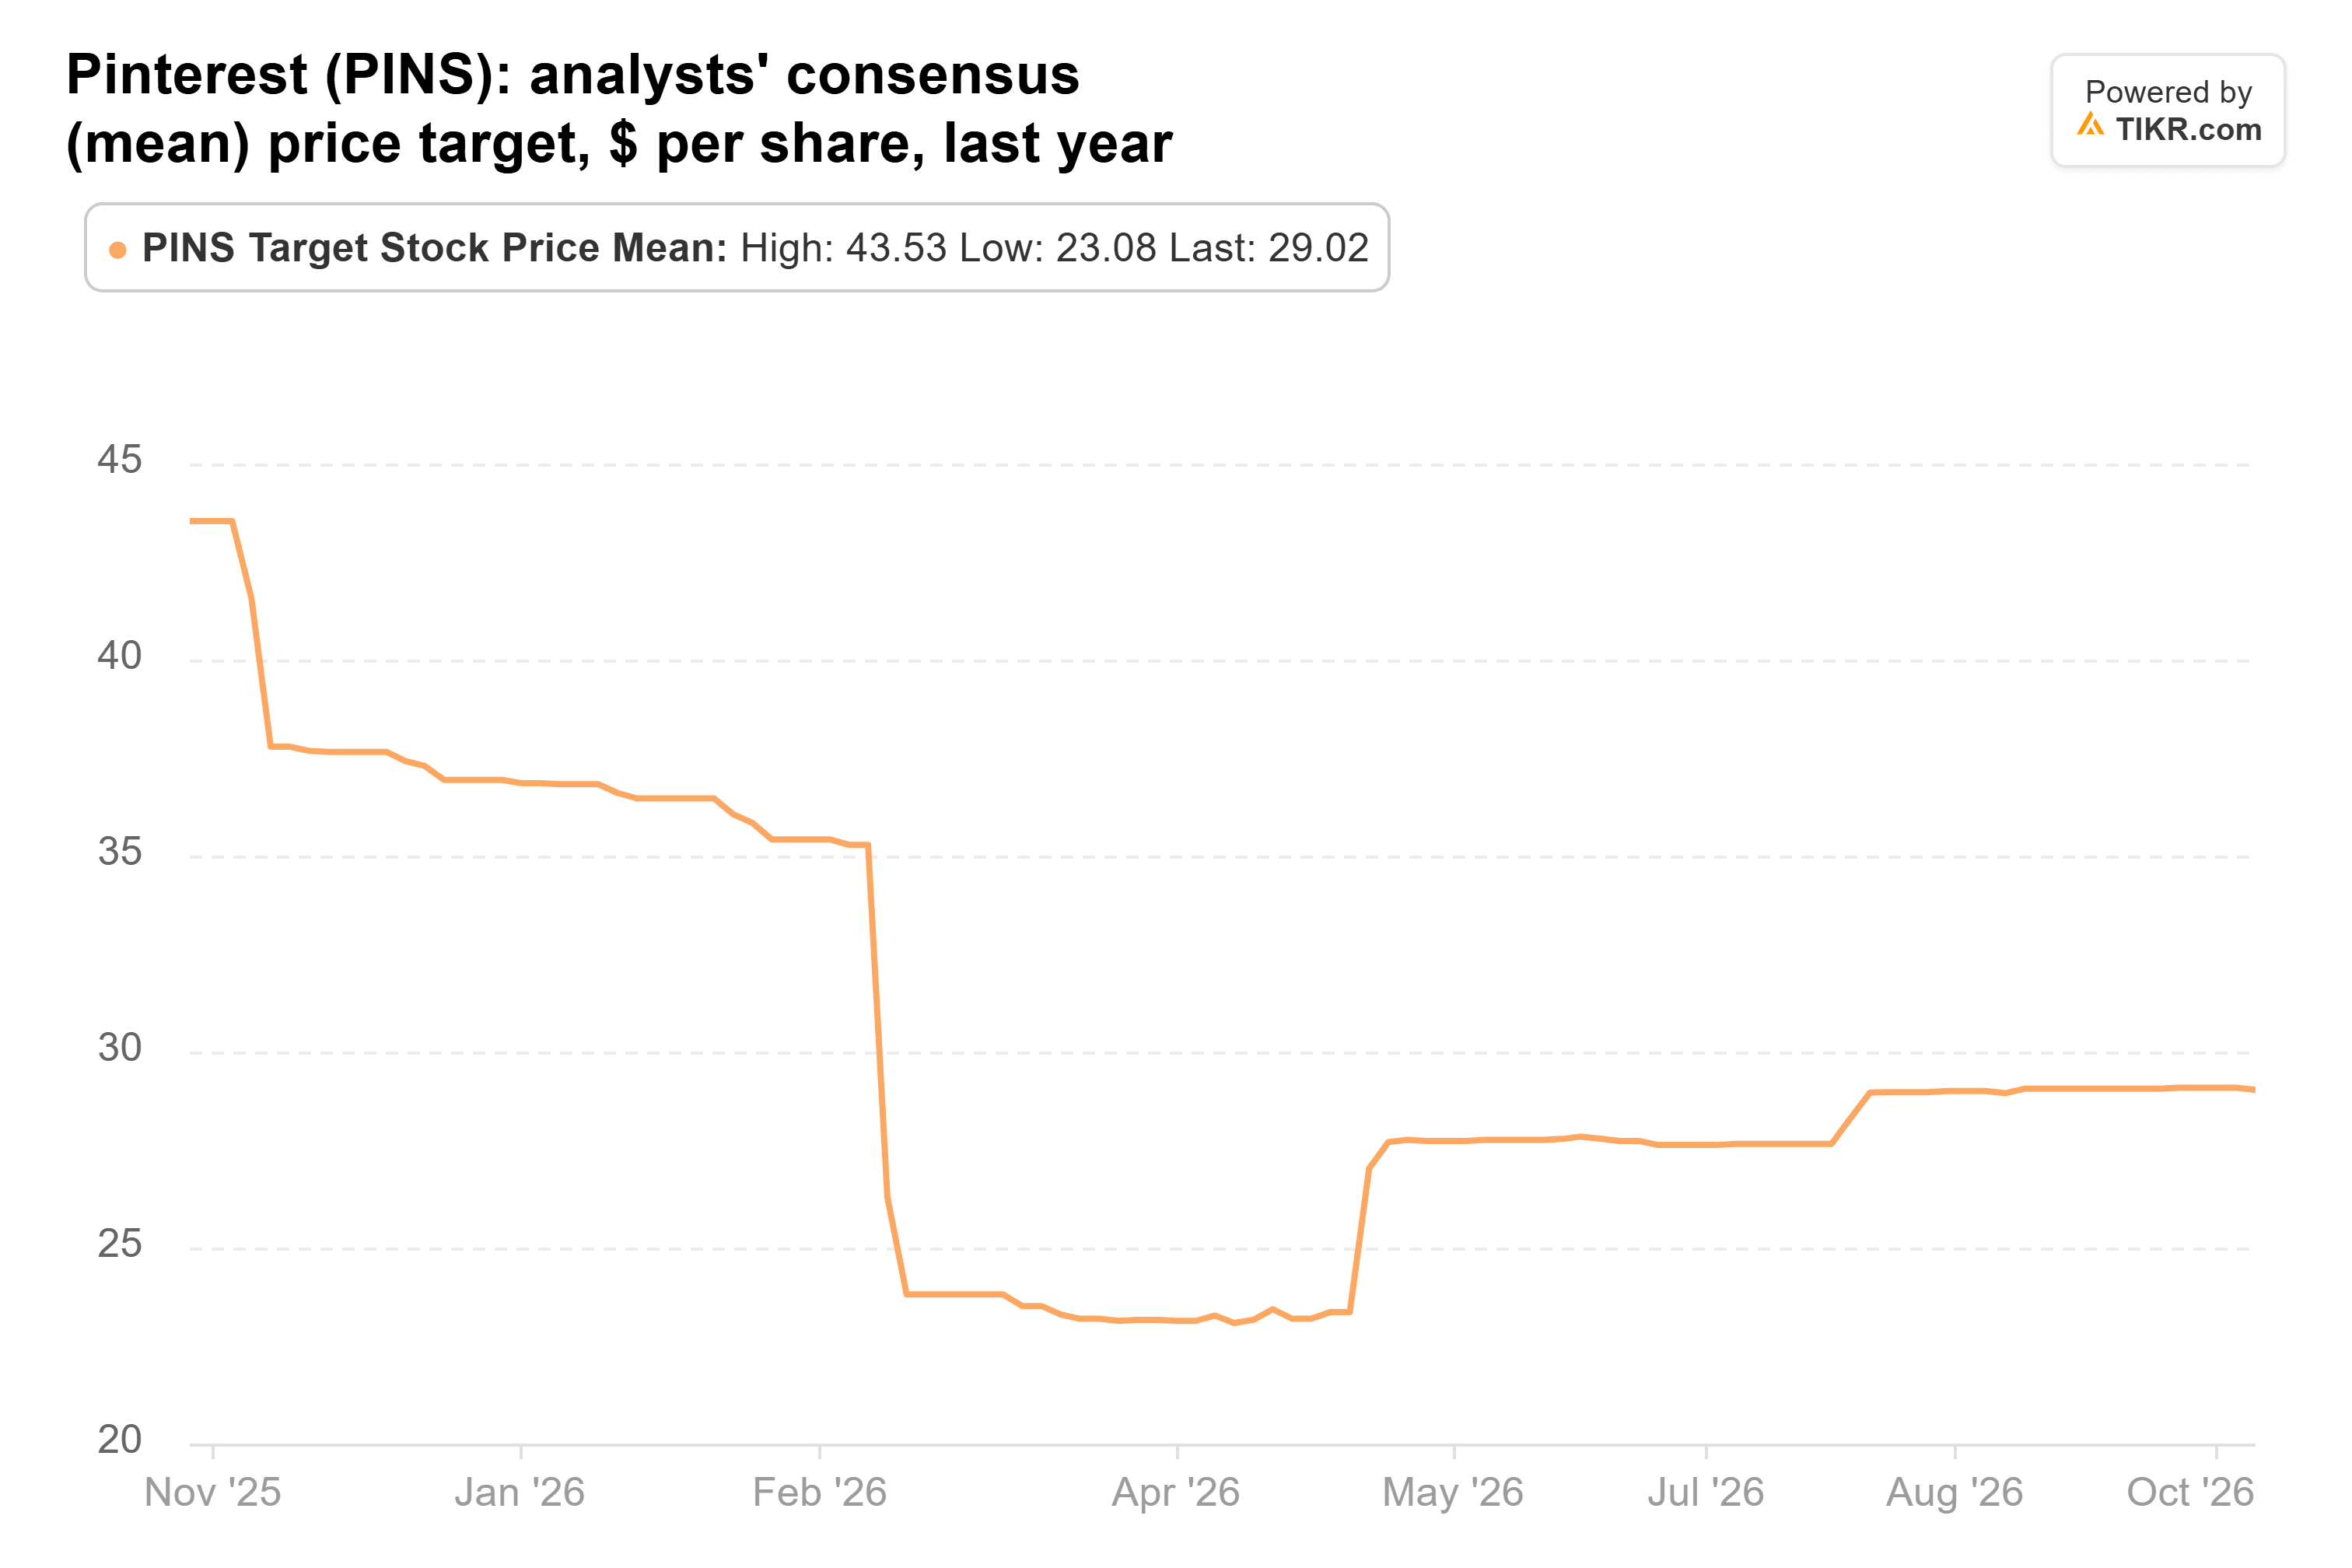The image size is (2352, 1568).
Task: Click the Aug '26 x-axis label
Action: click(x=1954, y=1492)
